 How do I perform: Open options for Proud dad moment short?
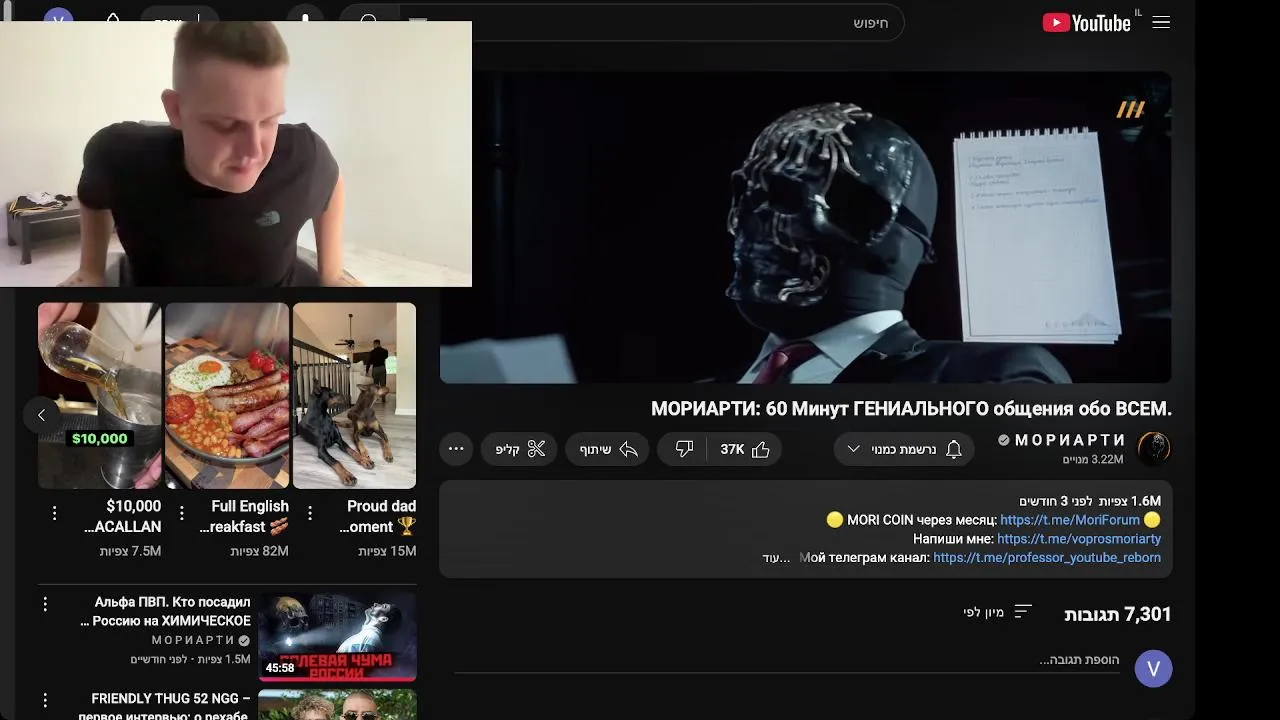(310, 513)
